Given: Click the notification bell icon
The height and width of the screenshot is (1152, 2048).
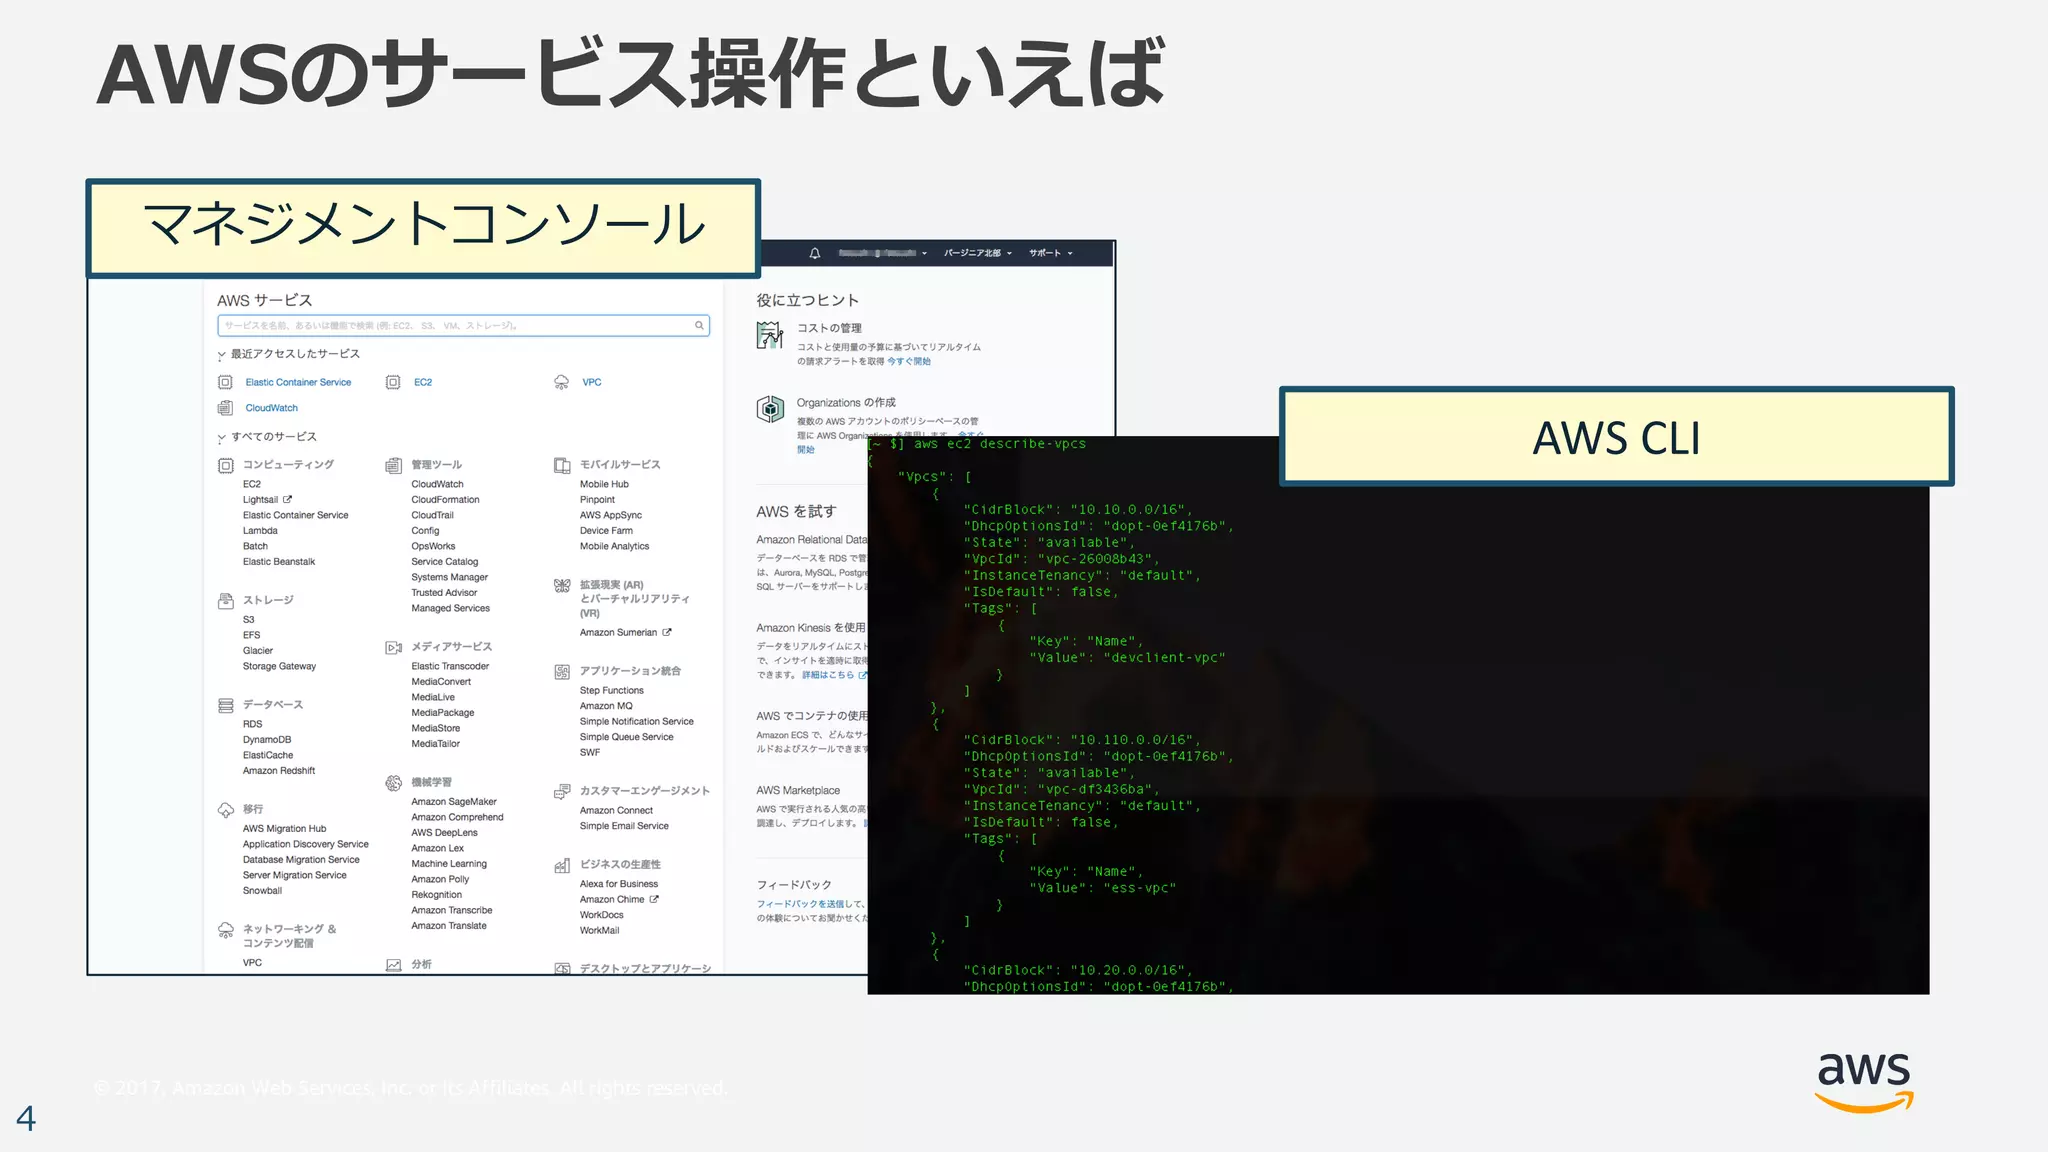Looking at the screenshot, I should tap(815, 253).
